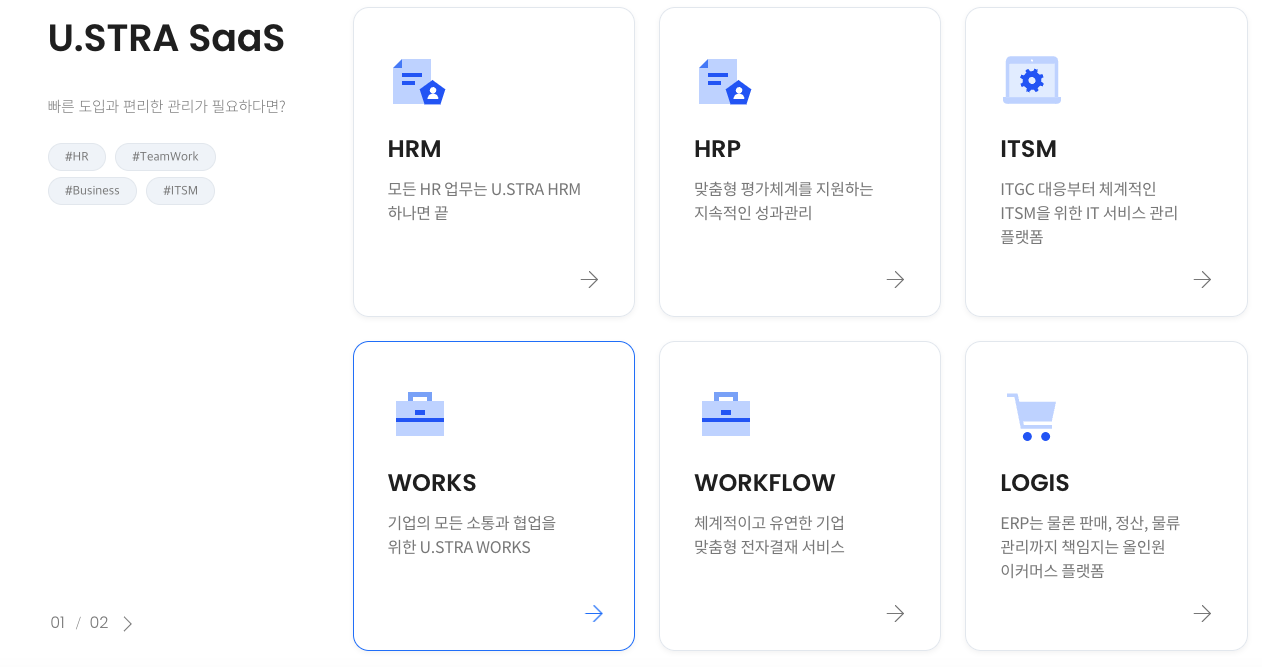The width and height of the screenshot is (1262, 667).
Task: Choose the #Business hashtag tag
Action: [x=92, y=191]
